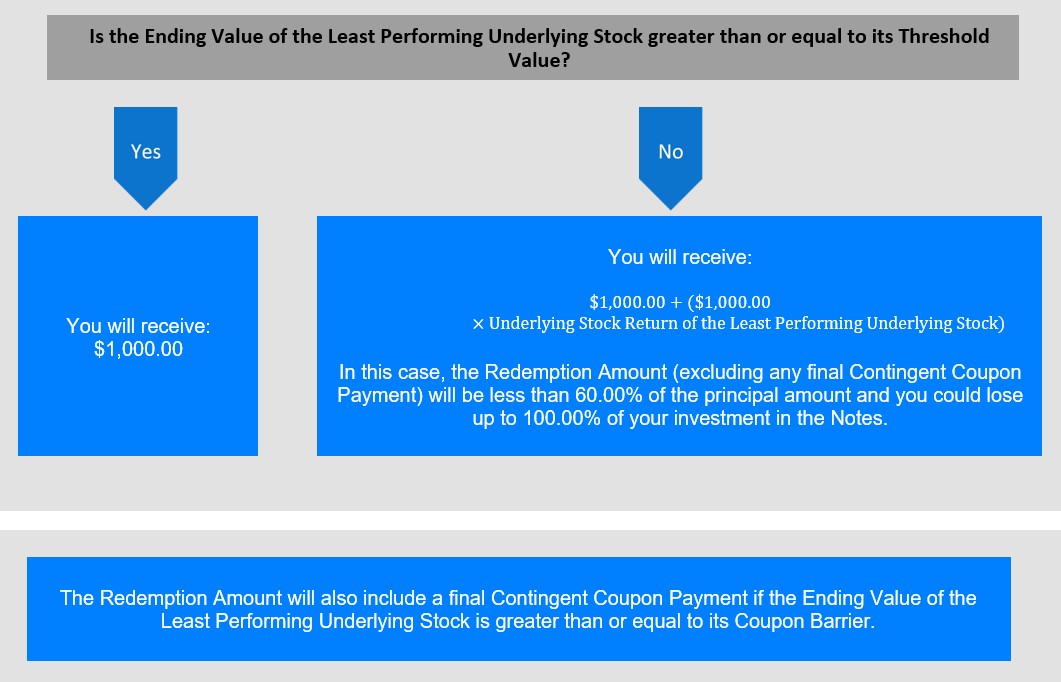Viewport: 1061px width, 682px height.
Task: Click the pointed tip of Yes arrow
Action: click(x=145, y=206)
